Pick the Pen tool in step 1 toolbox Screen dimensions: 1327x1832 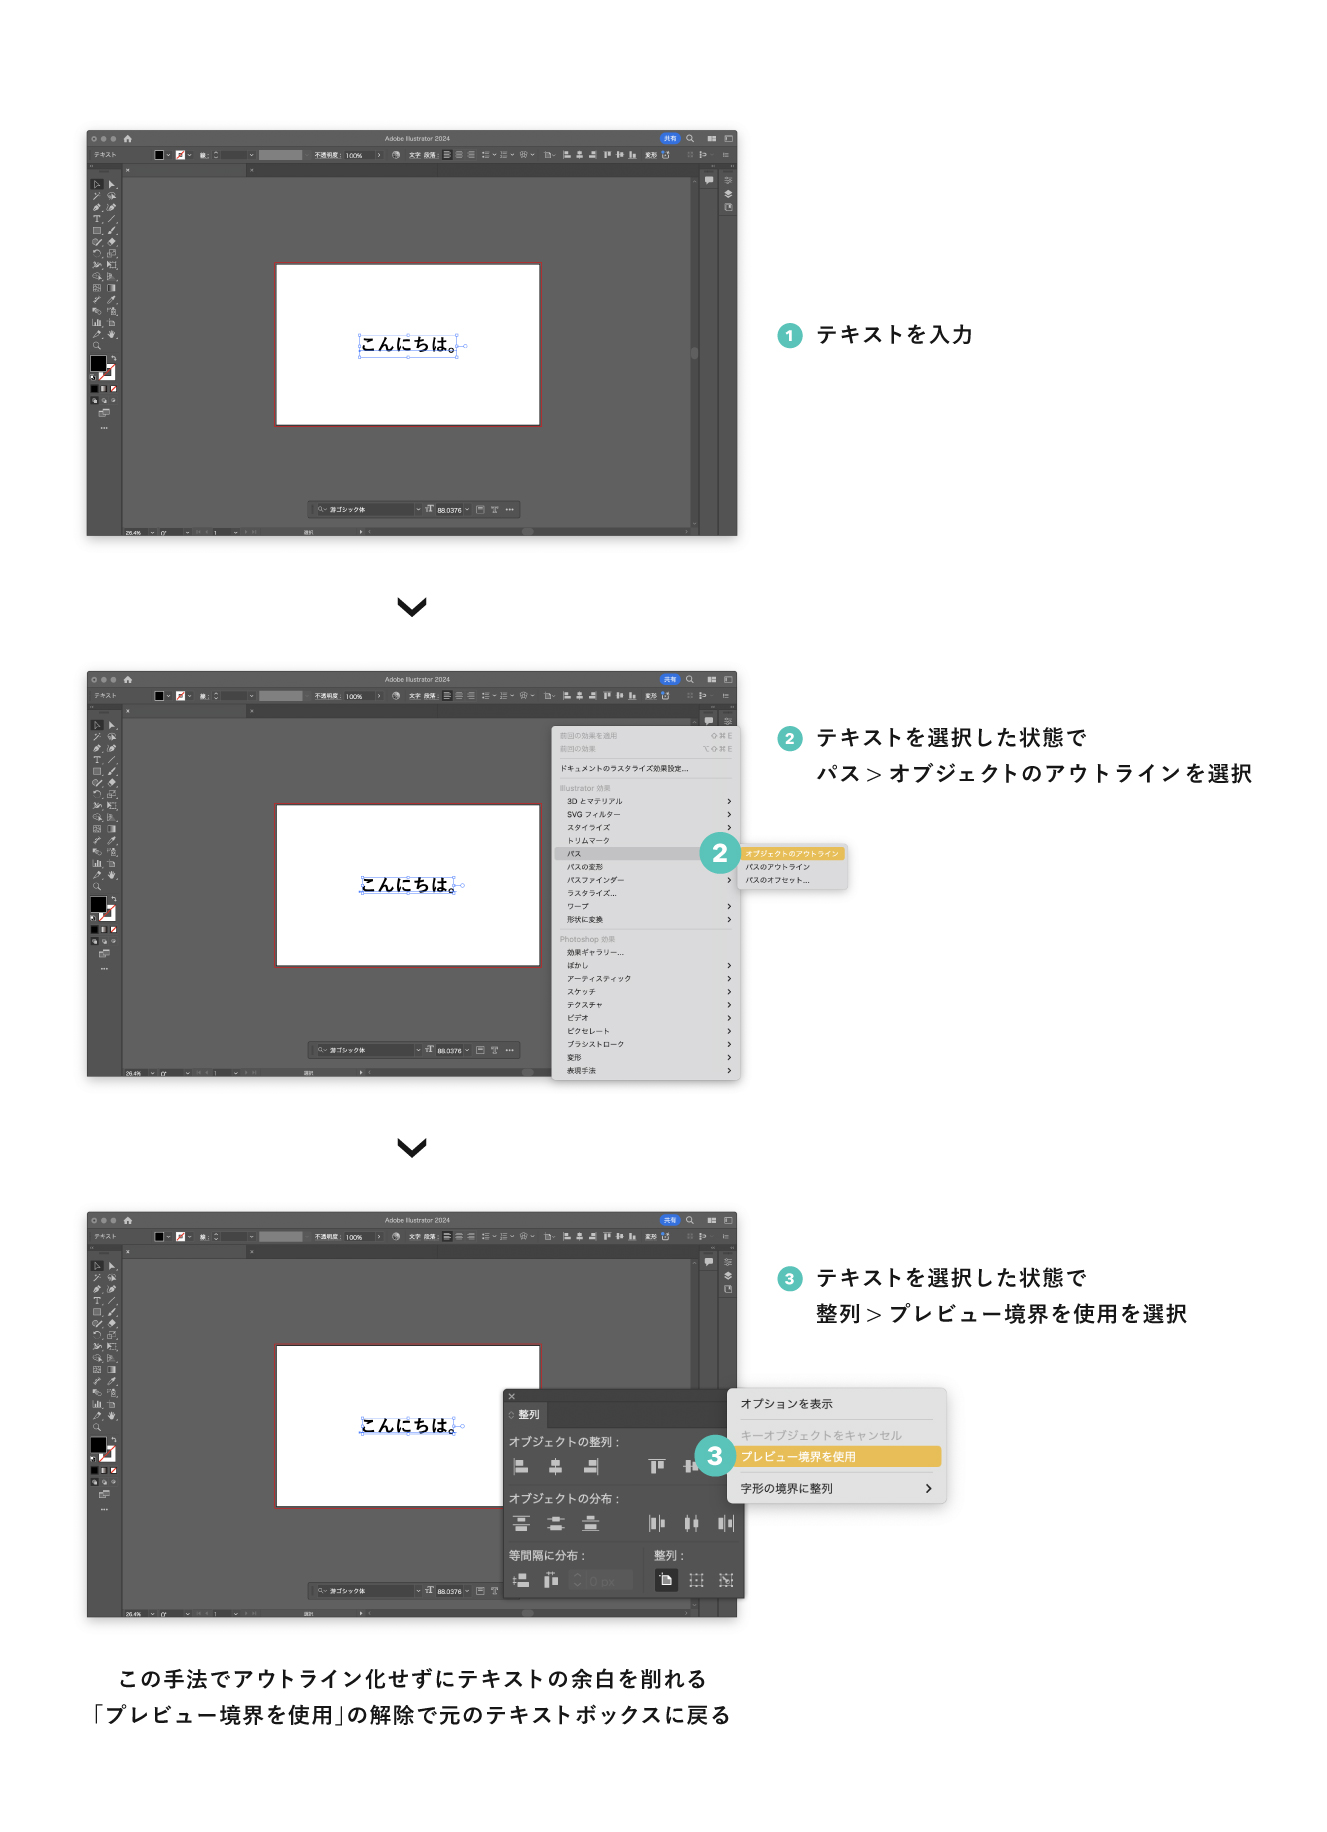click(x=97, y=207)
